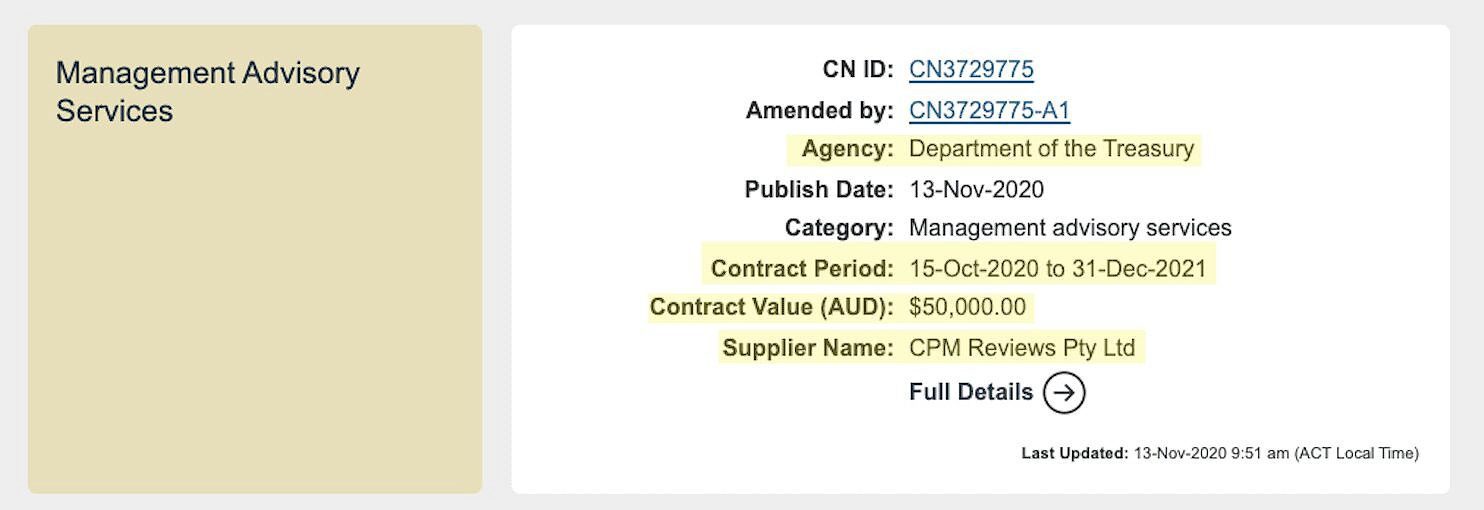Click the Last Updated label
Screen dimensions: 1484x510
pyautogui.click(x=1075, y=453)
